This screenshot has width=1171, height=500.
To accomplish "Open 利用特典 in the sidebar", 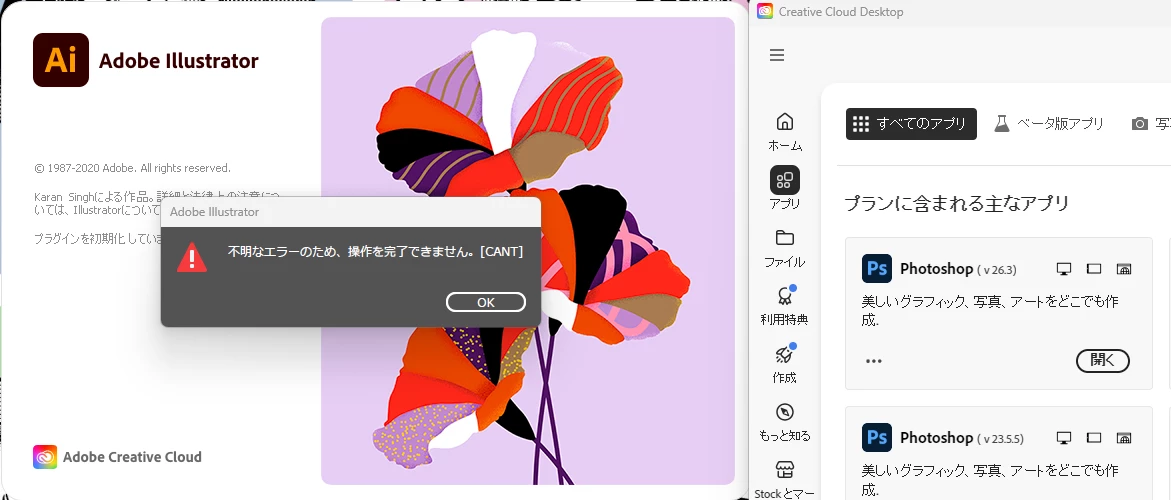I will (785, 306).
